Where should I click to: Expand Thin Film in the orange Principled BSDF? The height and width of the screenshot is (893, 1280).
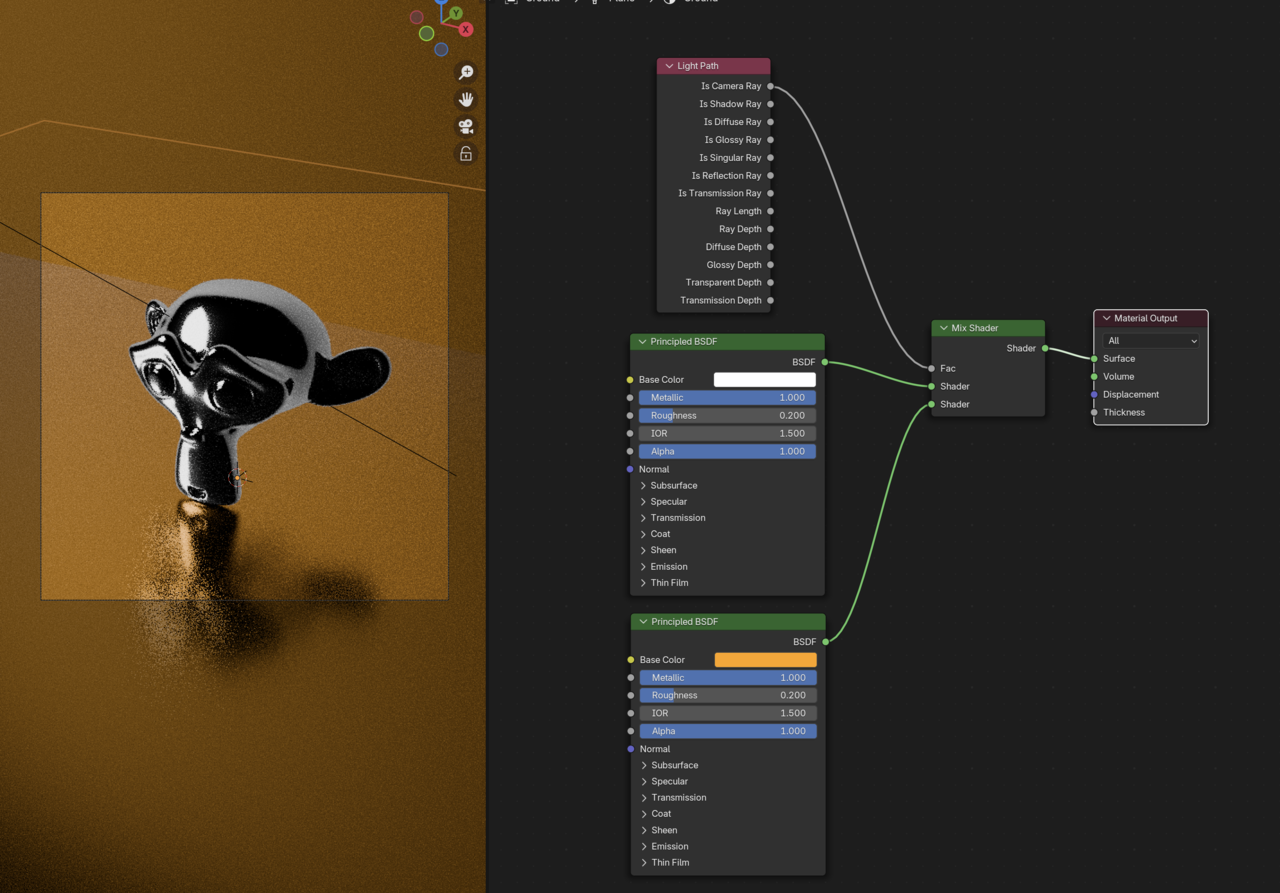click(644, 862)
